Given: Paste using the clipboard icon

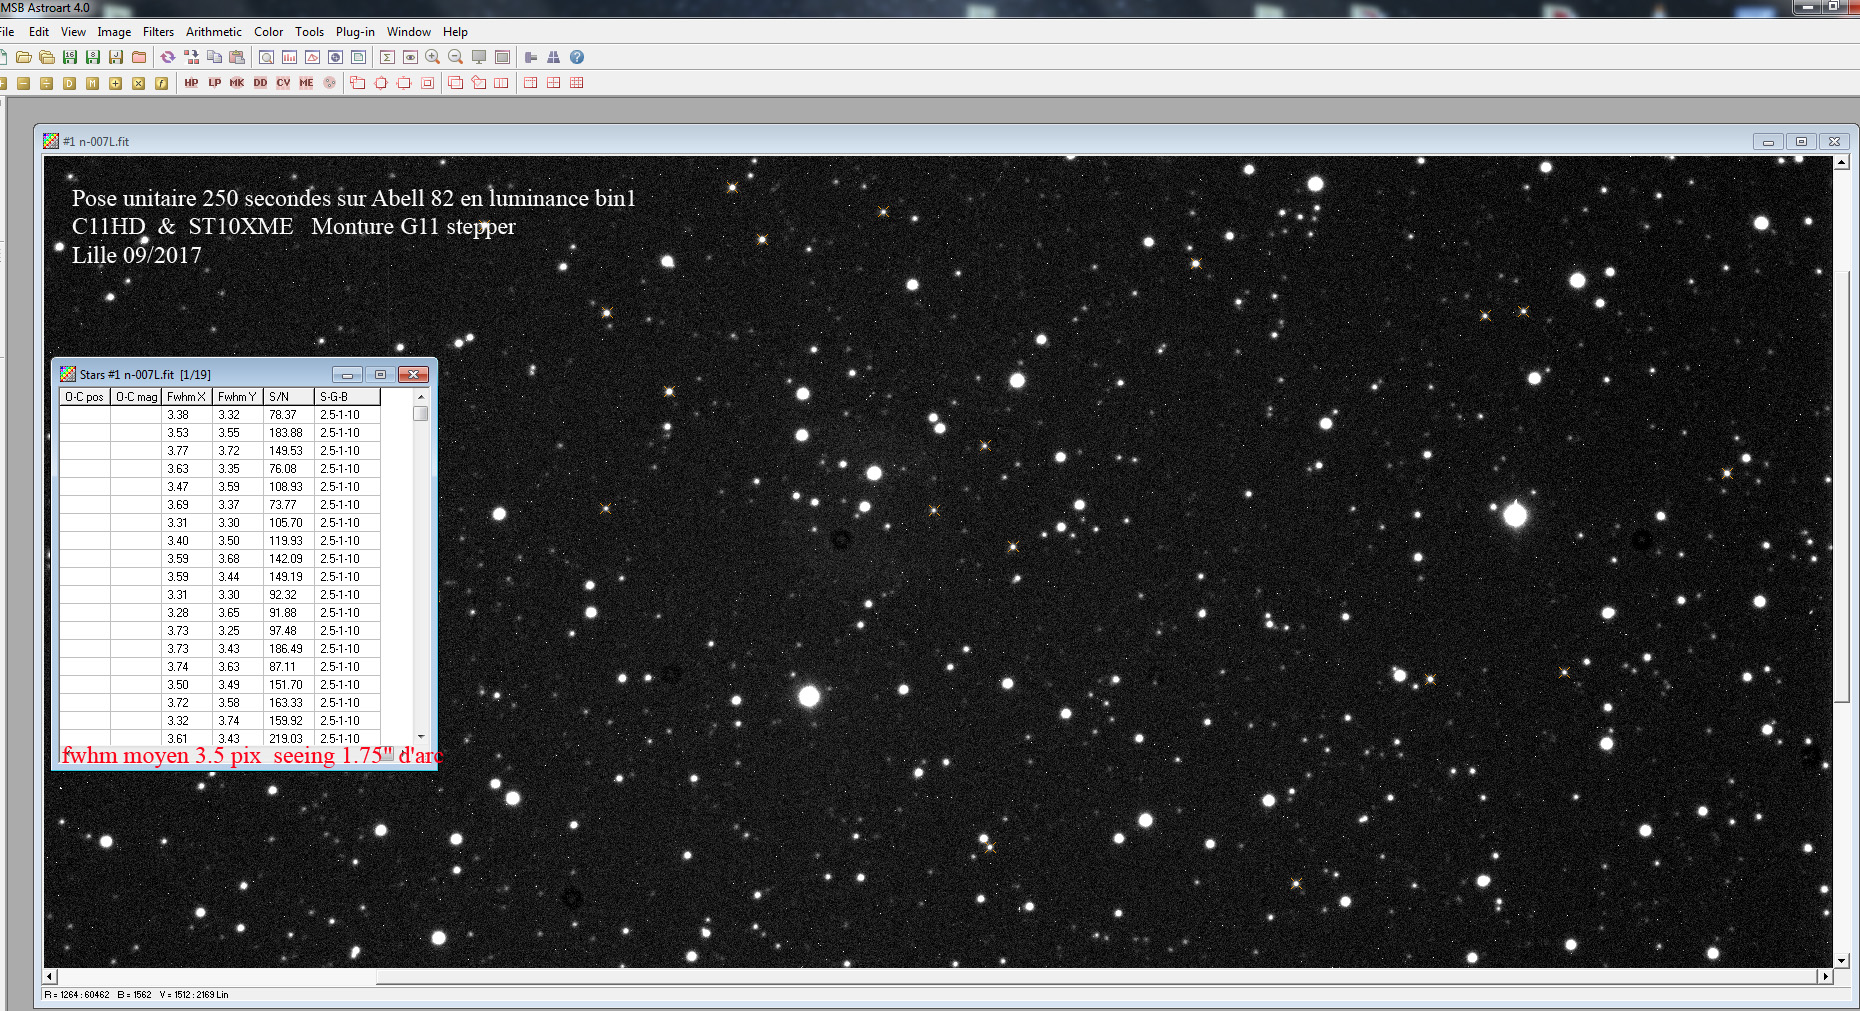Looking at the screenshot, I should coord(237,57).
